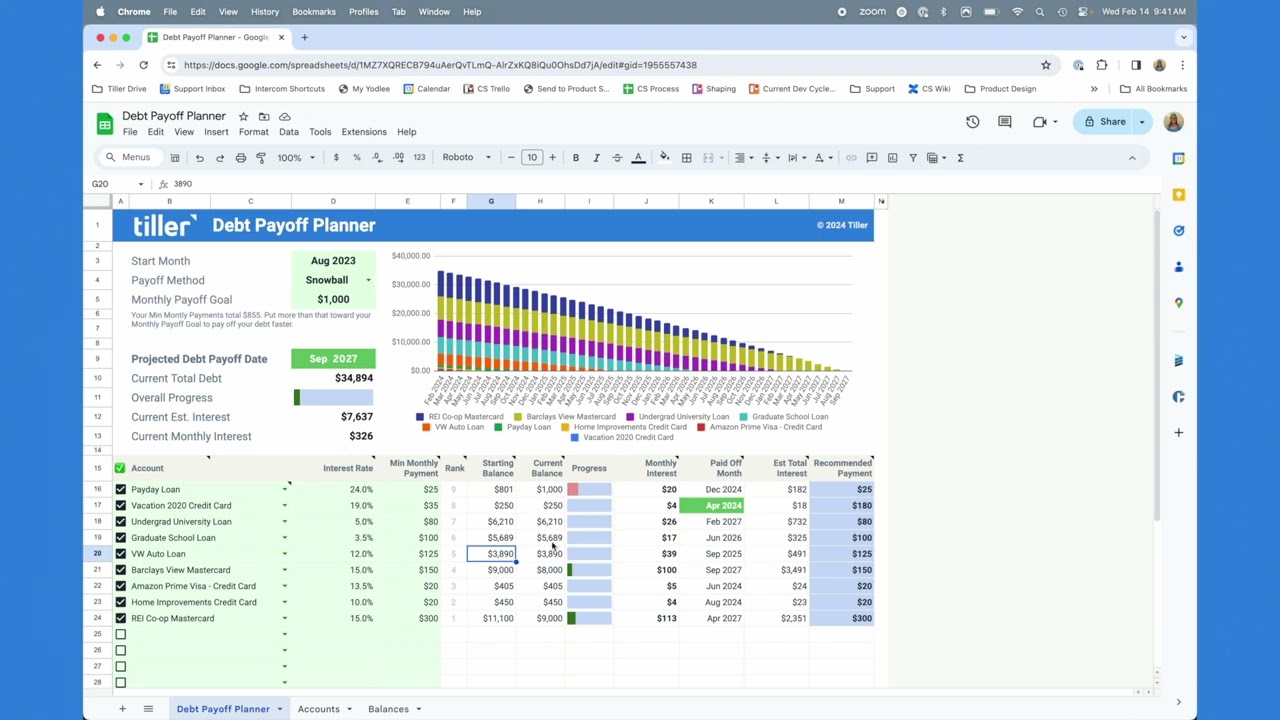Image resolution: width=1280 pixels, height=720 pixels.
Task: Open the Tiller Drive bookmark
Action: [119, 89]
